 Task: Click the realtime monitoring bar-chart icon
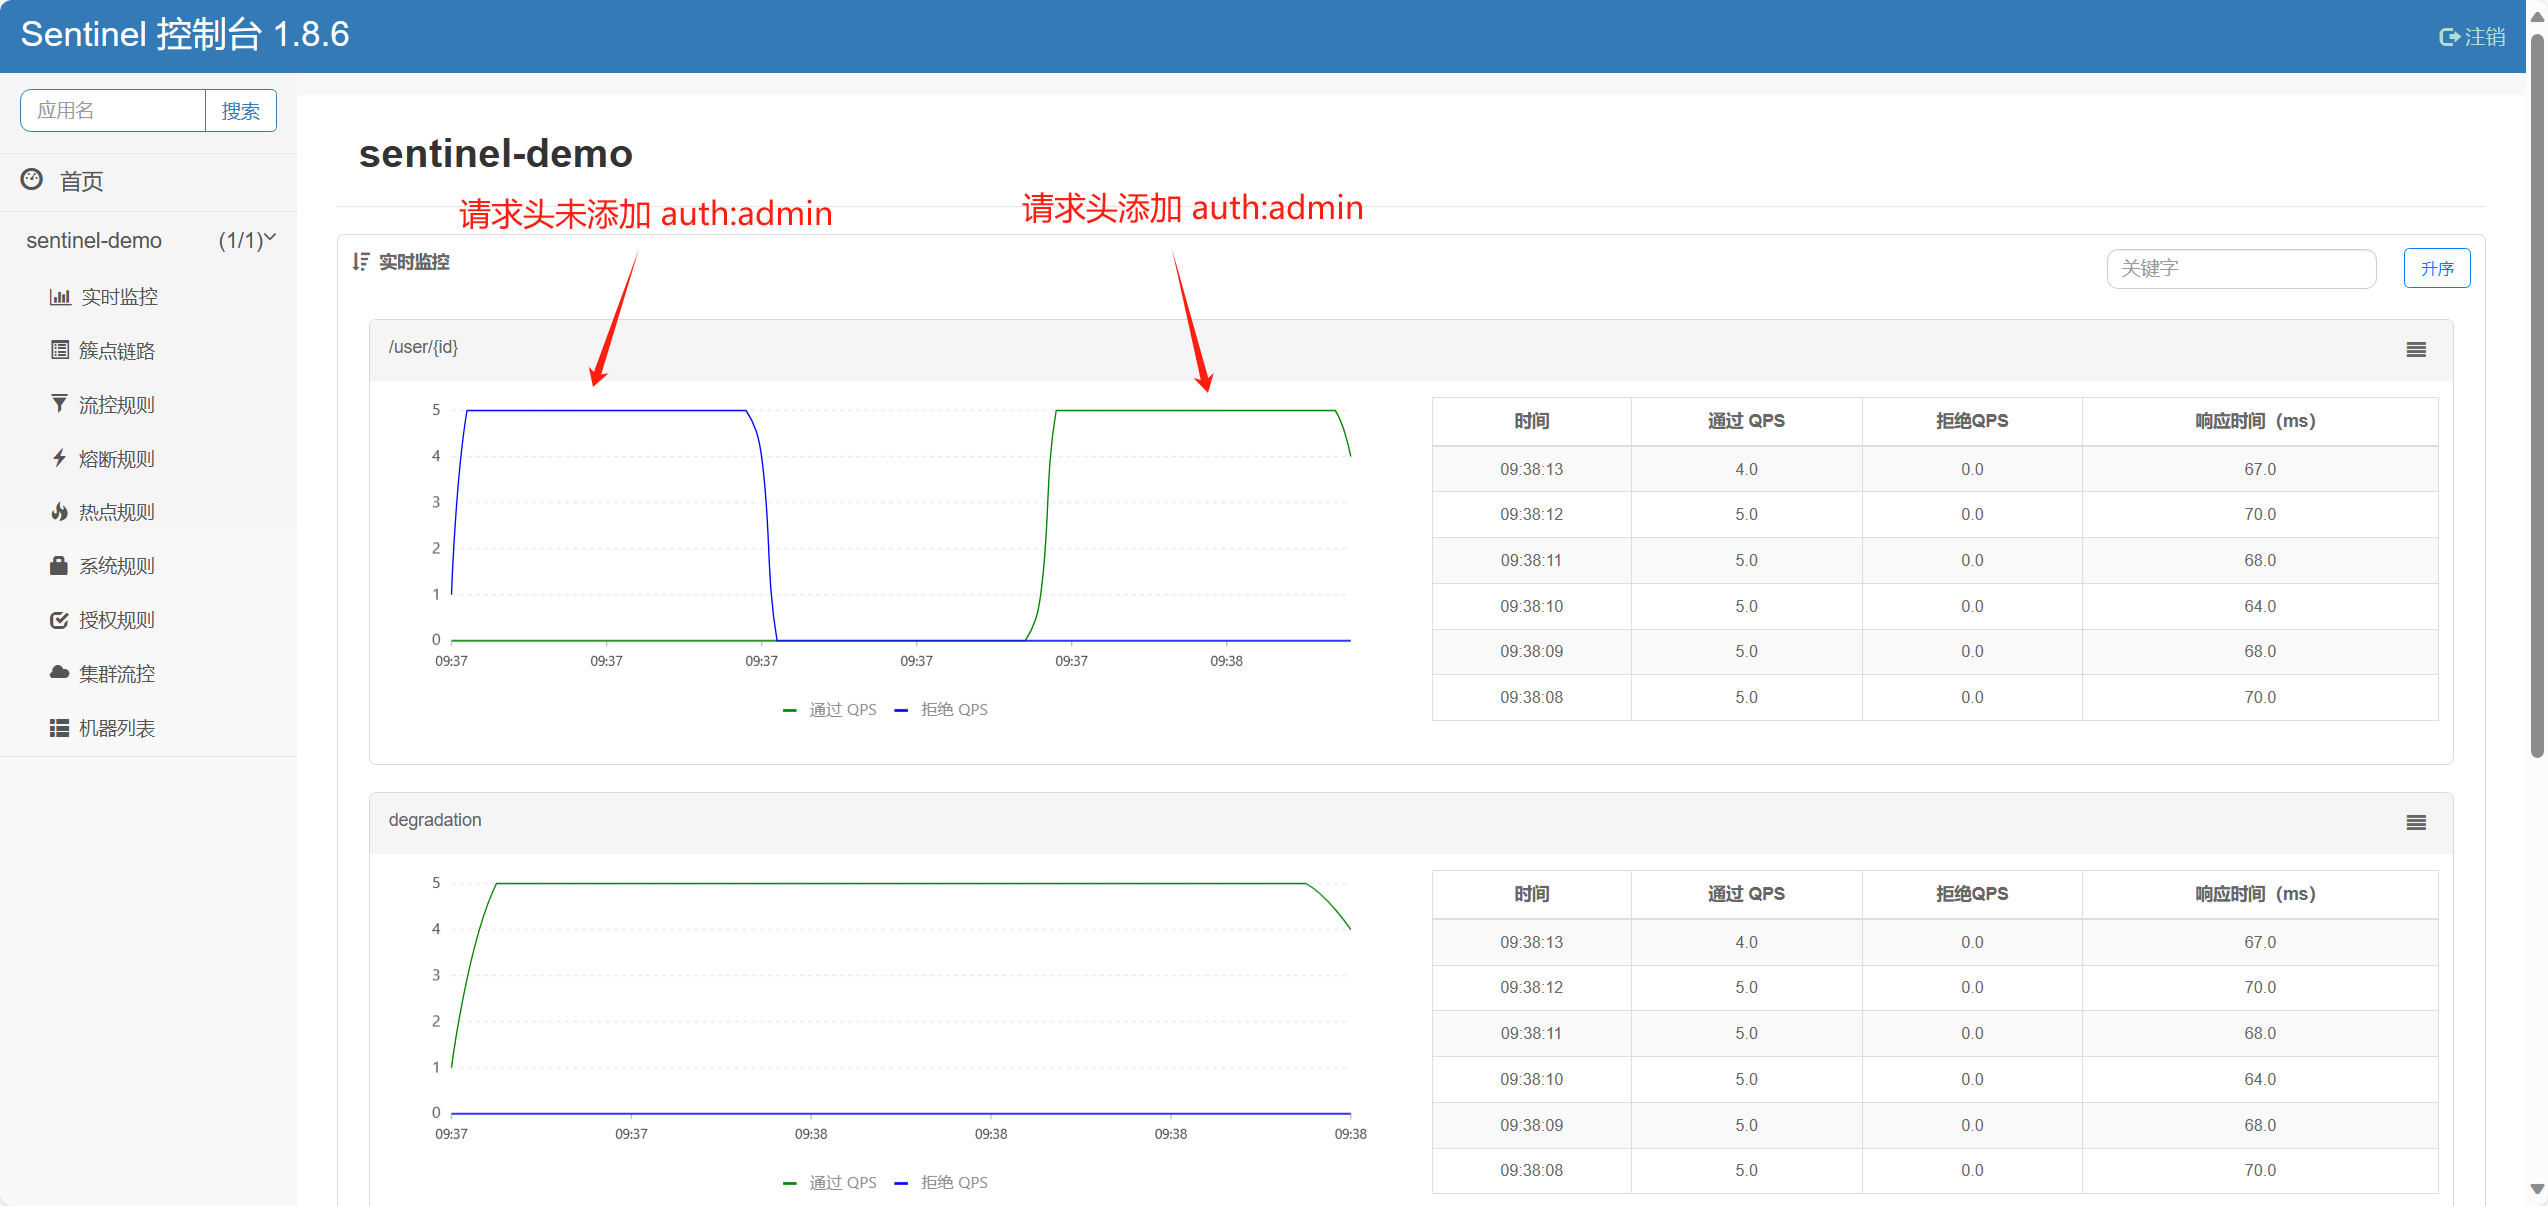click(60, 297)
